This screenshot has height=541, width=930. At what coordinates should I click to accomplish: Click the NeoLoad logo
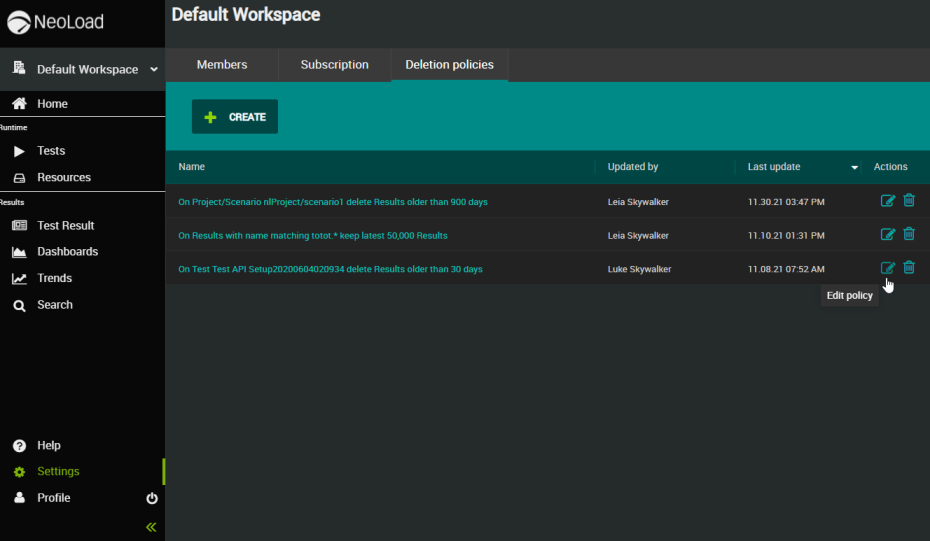click(56, 22)
